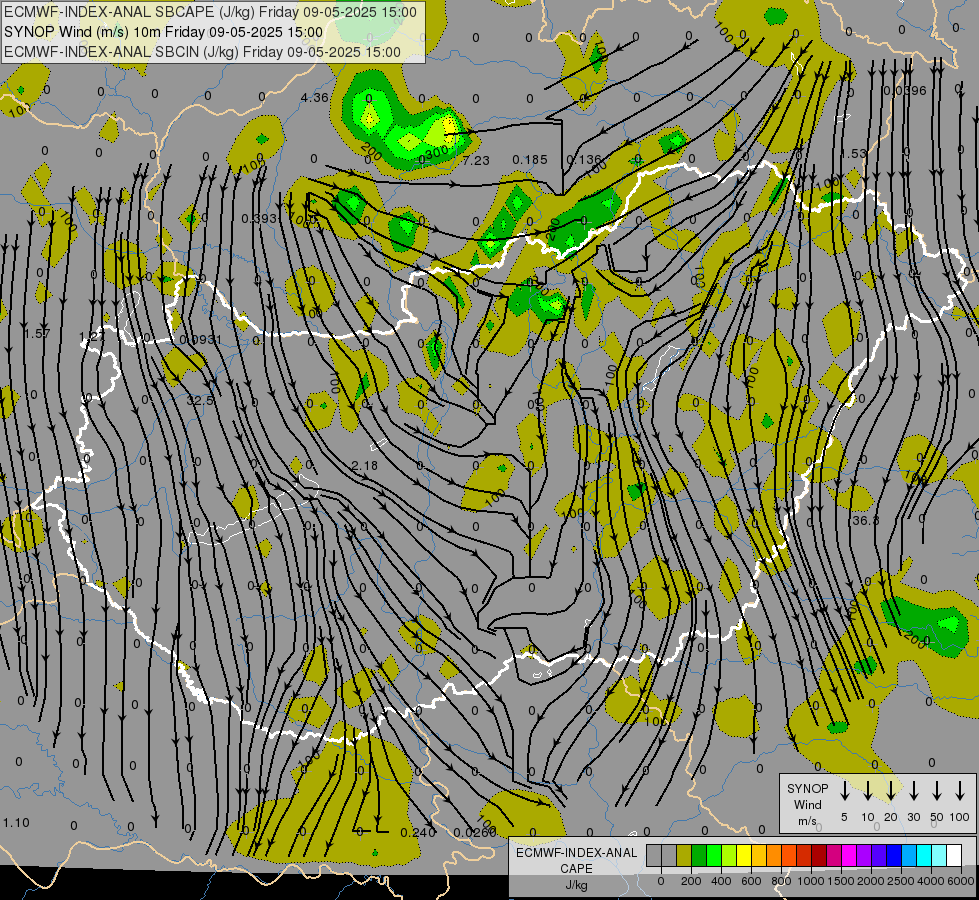Pick the dark green CAPE legend swatch
Image resolution: width=979 pixels, height=900 pixels.
[699, 855]
